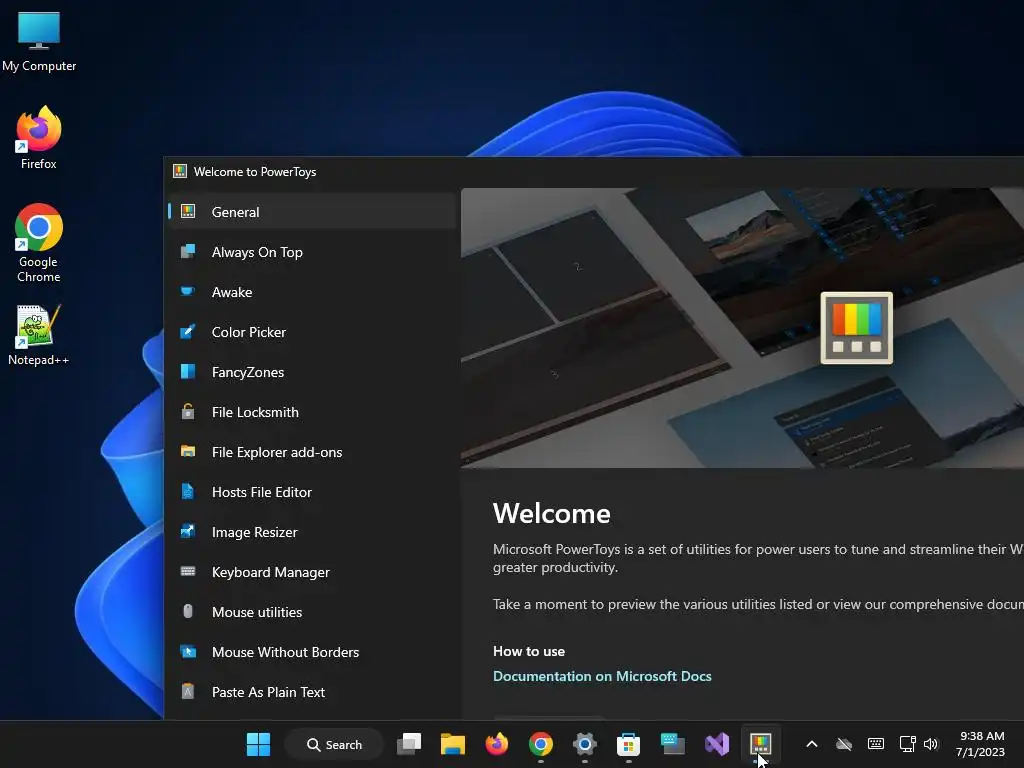Open Color Picker welcome page
The image size is (1024, 768).
click(x=312, y=332)
